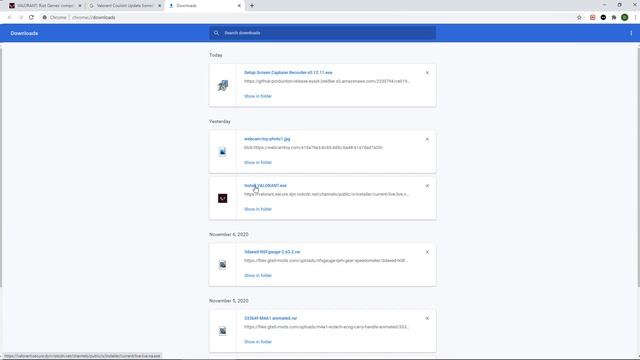Open the Extensions puzzle piece menu
The width and height of the screenshot is (640, 360).
(614, 18)
